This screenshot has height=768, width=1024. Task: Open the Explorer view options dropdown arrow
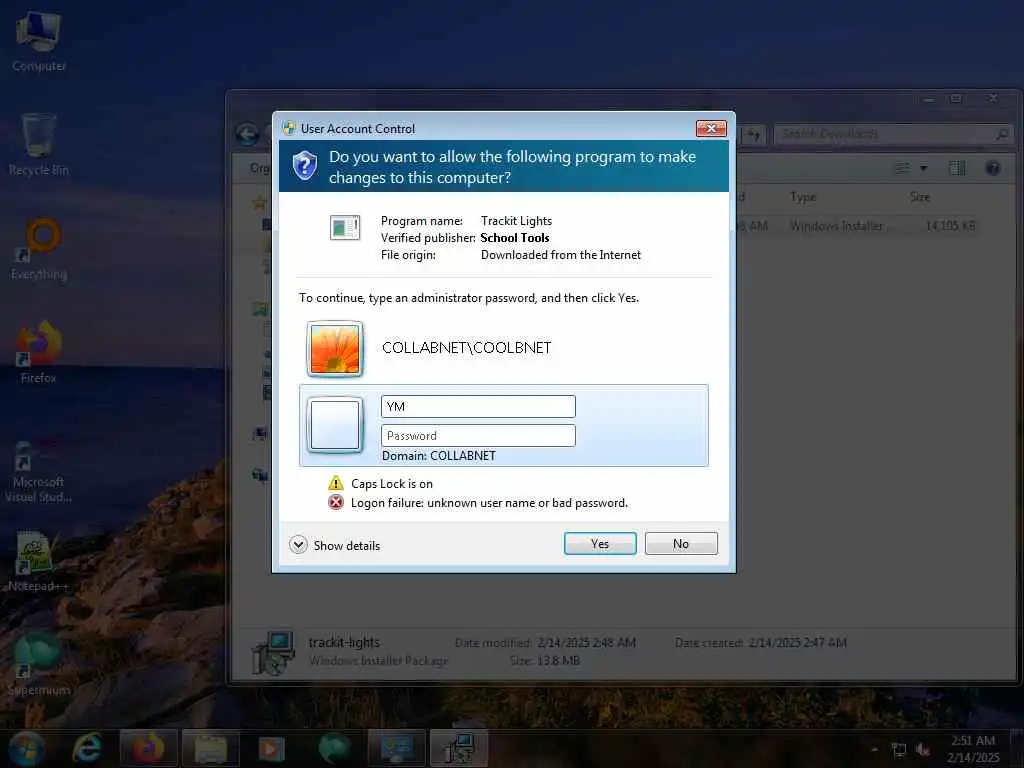click(923, 168)
